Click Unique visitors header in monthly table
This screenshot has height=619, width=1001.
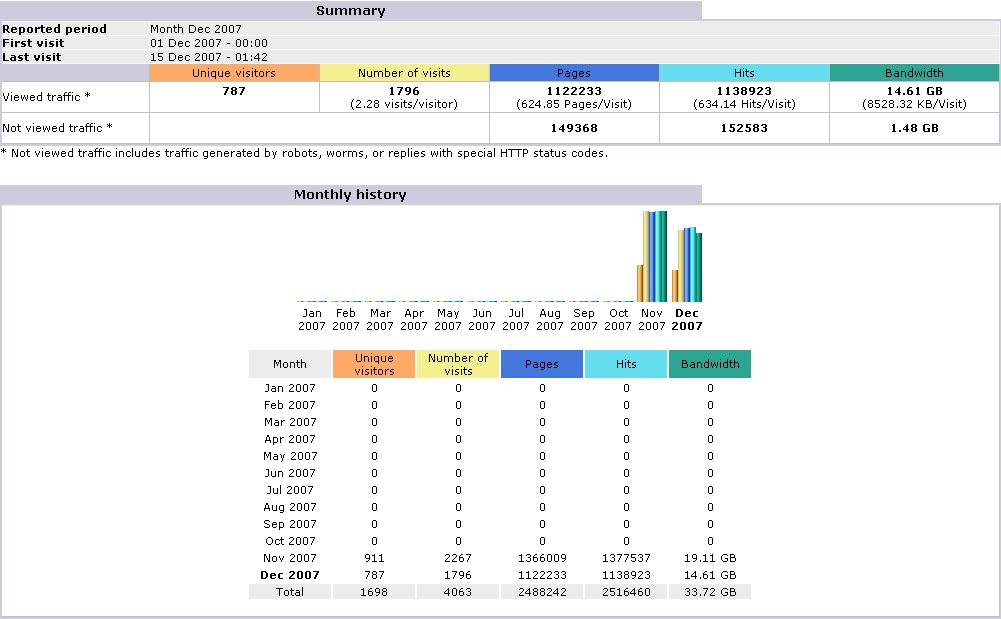coord(374,364)
